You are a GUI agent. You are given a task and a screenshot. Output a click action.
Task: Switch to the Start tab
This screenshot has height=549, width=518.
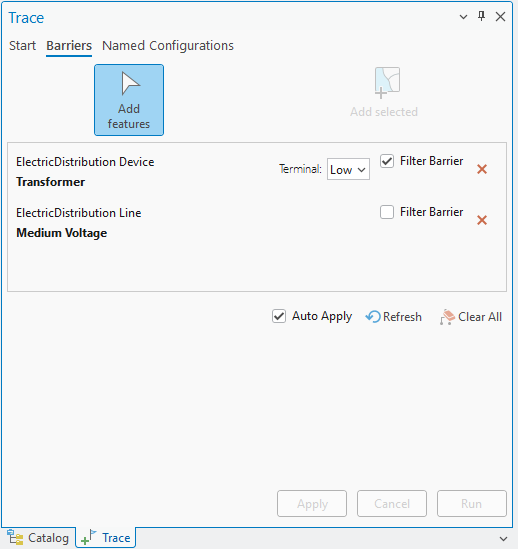click(x=22, y=46)
